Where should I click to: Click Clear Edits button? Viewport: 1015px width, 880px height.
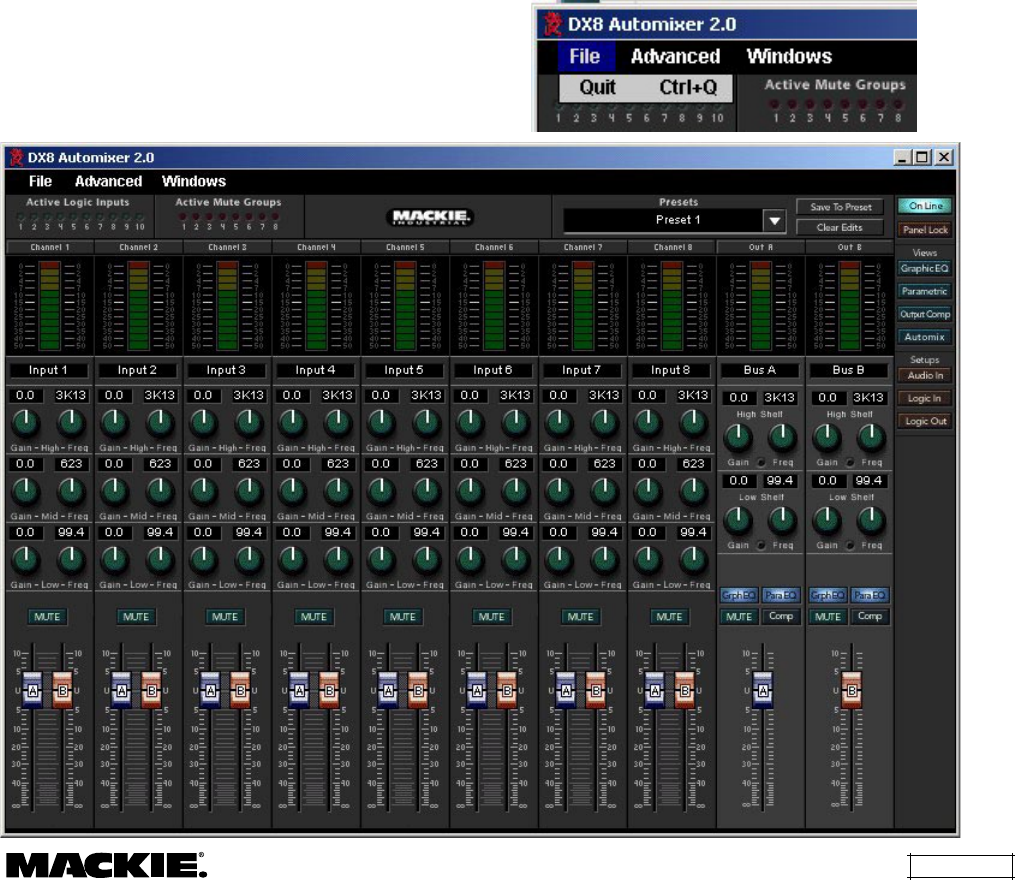tap(840, 227)
